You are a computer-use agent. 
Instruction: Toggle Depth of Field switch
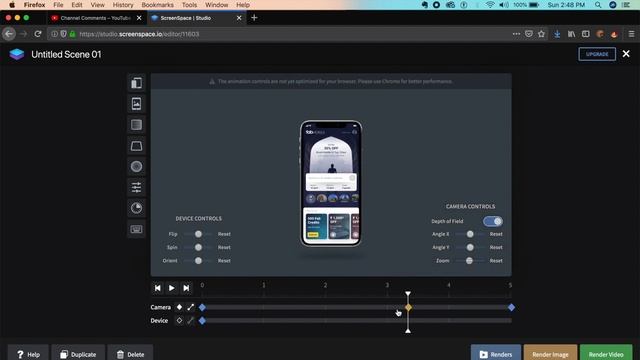coord(493,221)
